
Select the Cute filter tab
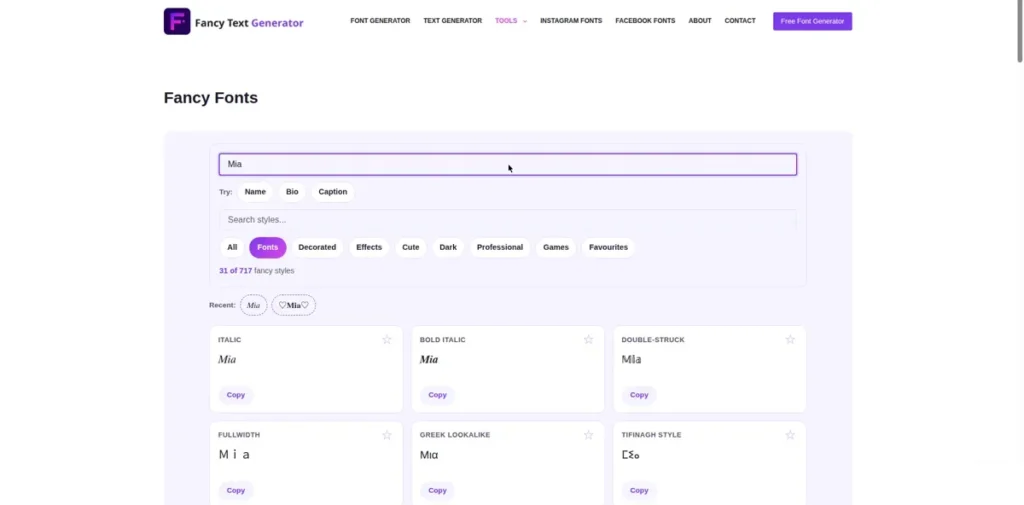coord(411,248)
